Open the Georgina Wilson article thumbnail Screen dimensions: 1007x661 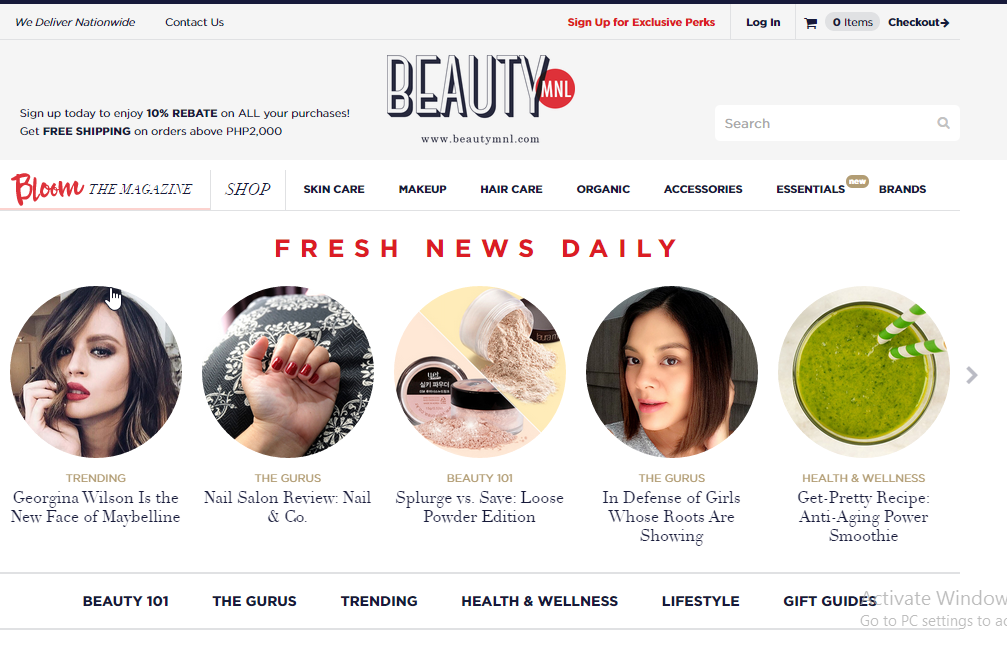coord(96,372)
